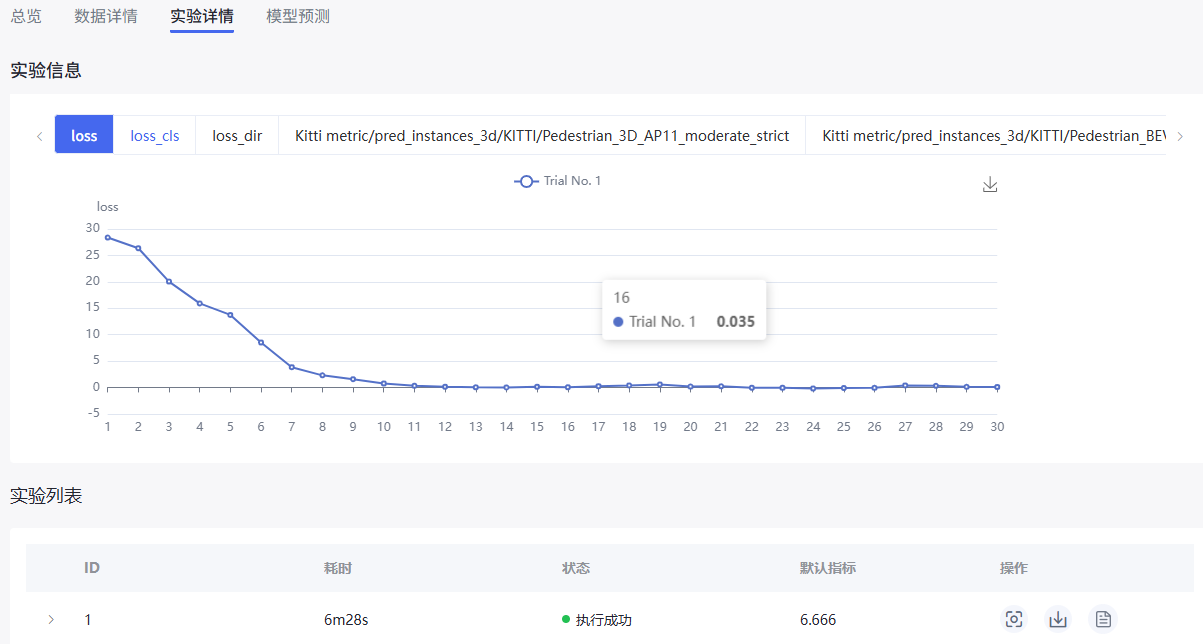Click the 耗时 column header
Image resolution: width=1203 pixels, height=644 pixels.
tap(338, 568)
